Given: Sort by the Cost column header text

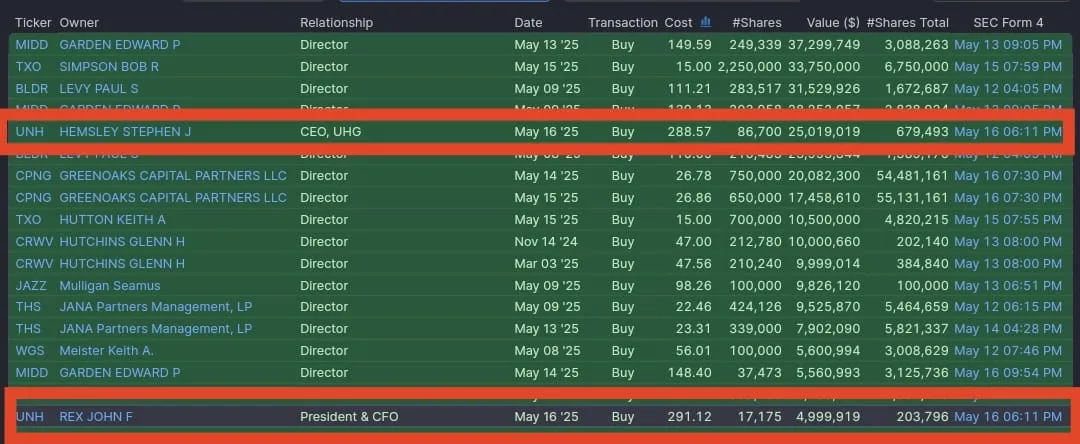Looking at the screenshot, I should click(678, 23).
